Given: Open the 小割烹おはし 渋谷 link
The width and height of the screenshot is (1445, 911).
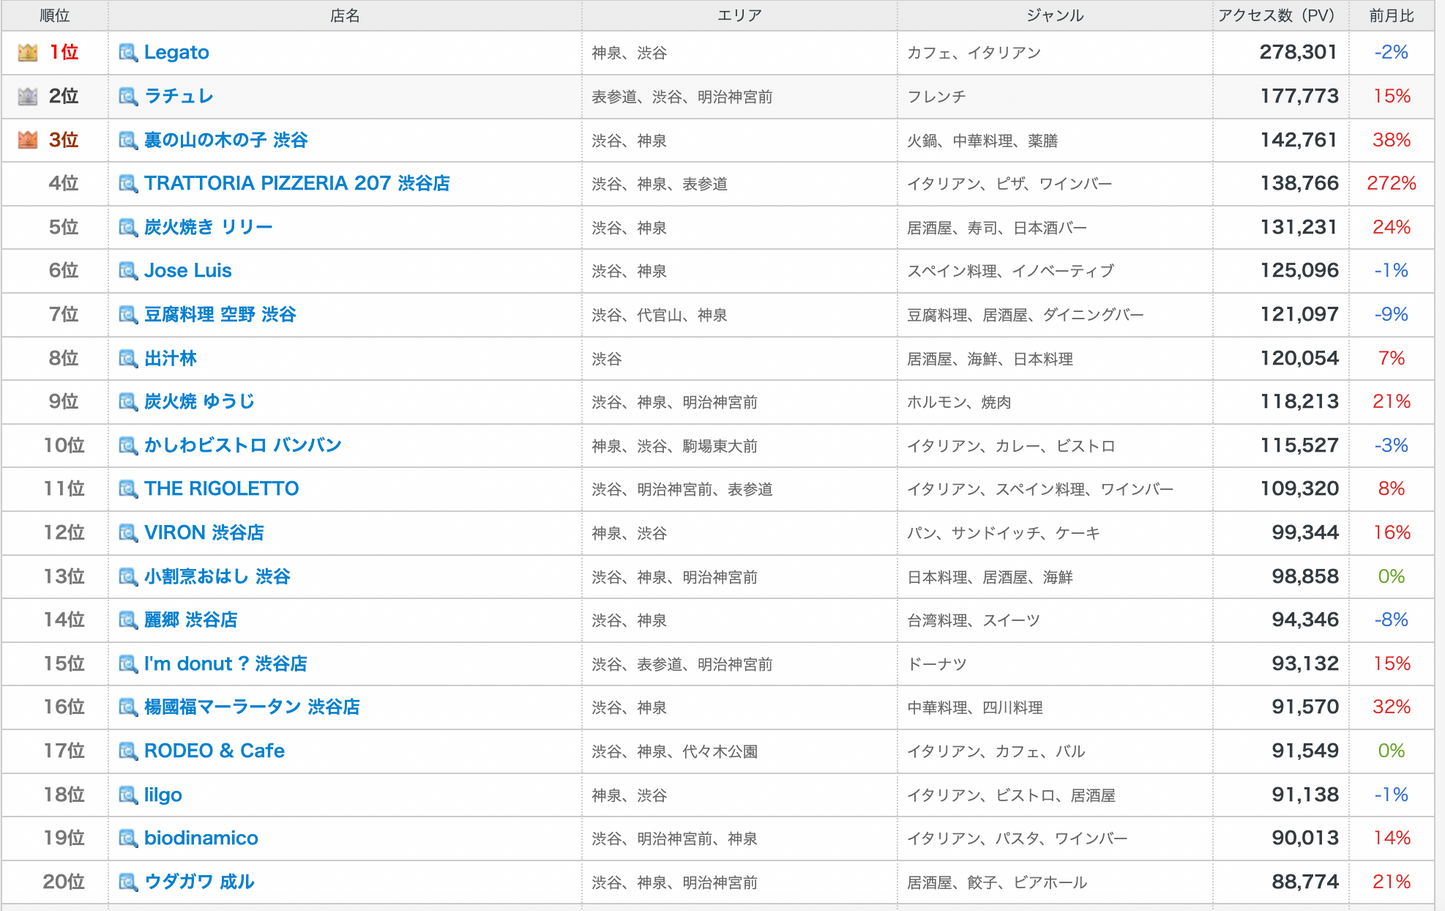Looking at the screenshot, I should click(217, 576).
